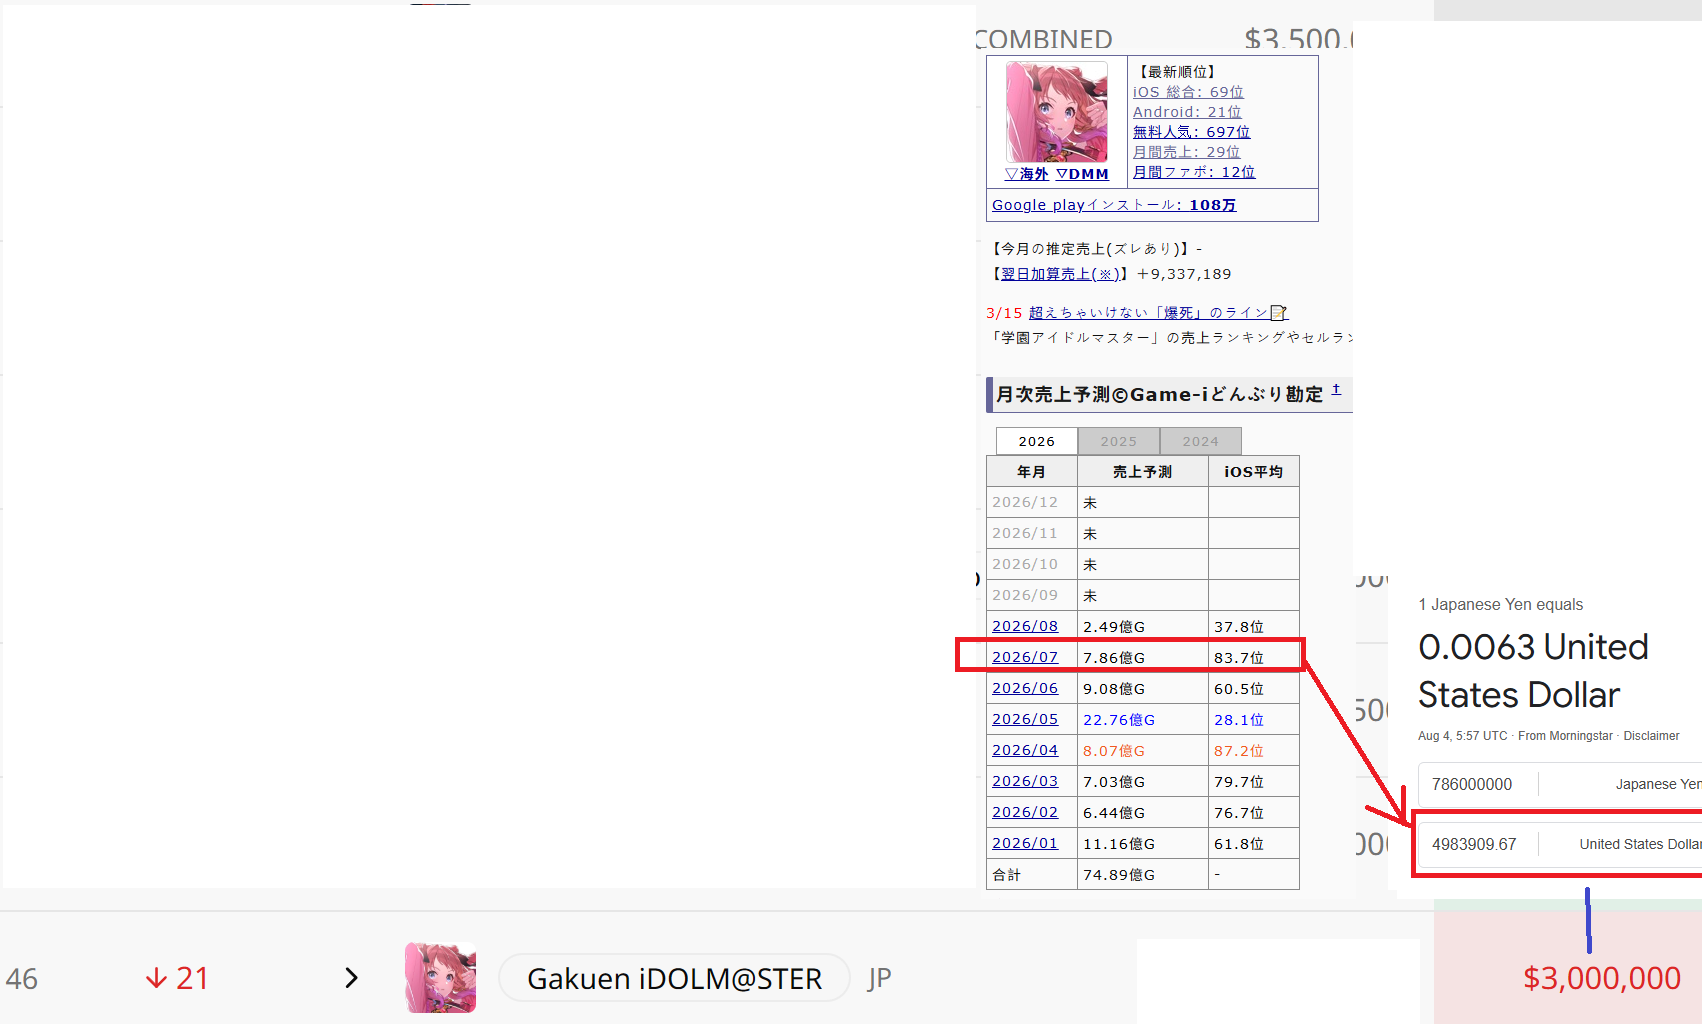Open the 2026/05 month link
1702x1024 pixels.
tap(1025, 719)
